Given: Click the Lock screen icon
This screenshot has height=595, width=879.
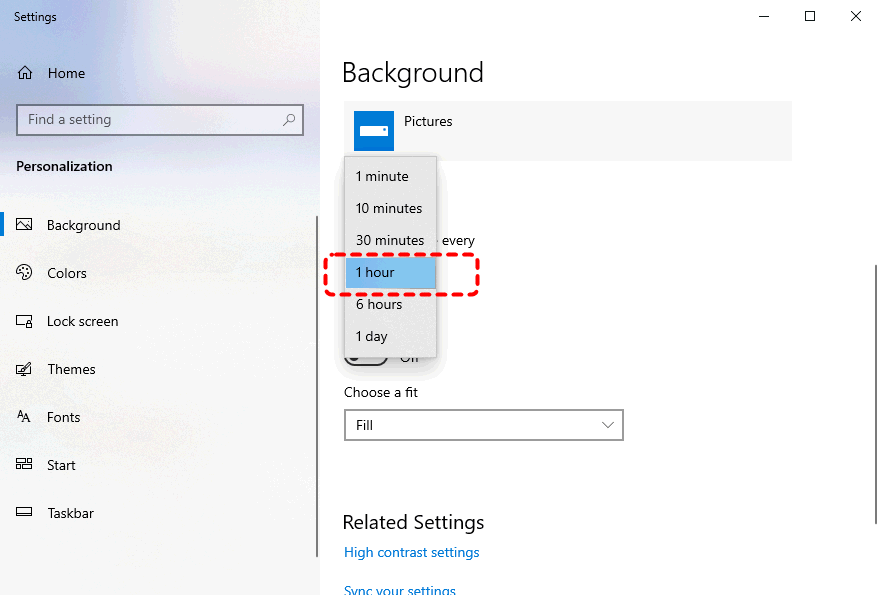Looking at the screenshot, I should [25, 321].
